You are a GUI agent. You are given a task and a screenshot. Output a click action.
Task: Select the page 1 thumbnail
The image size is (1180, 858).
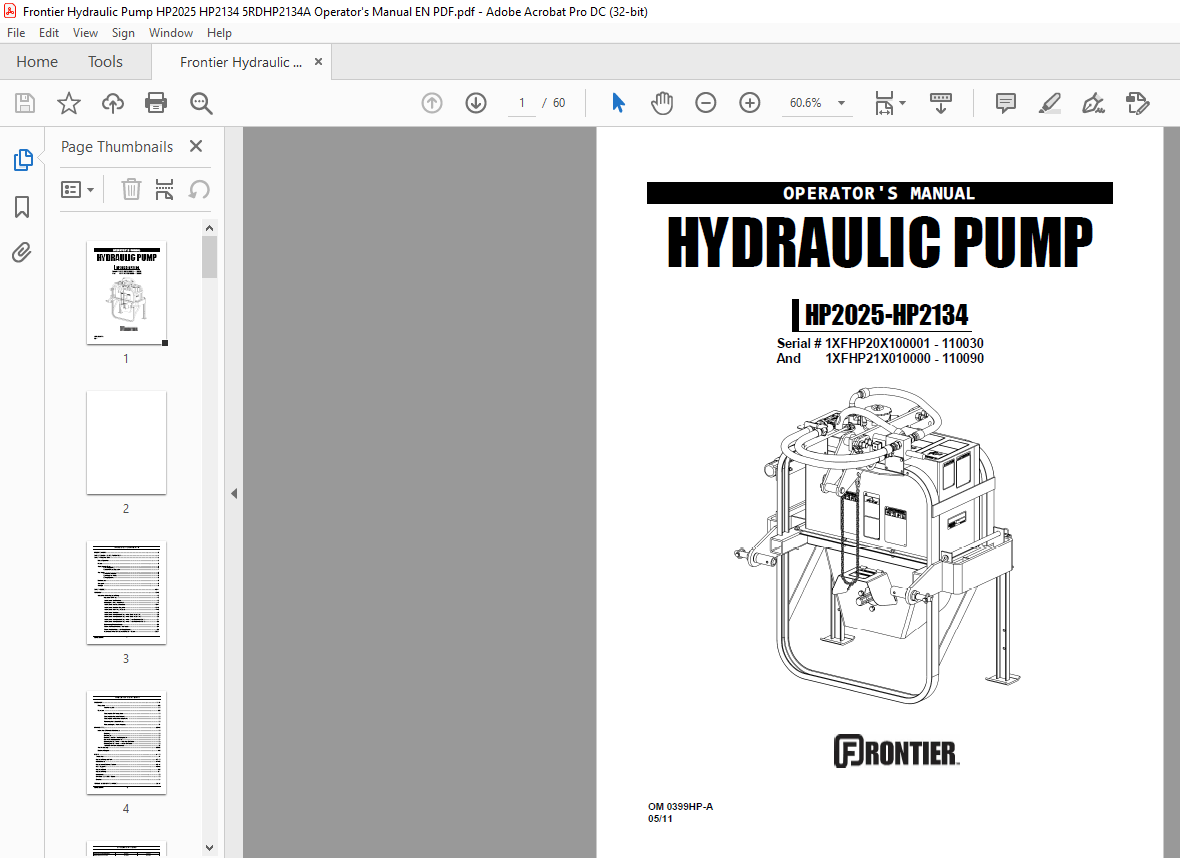click(126, 293)
